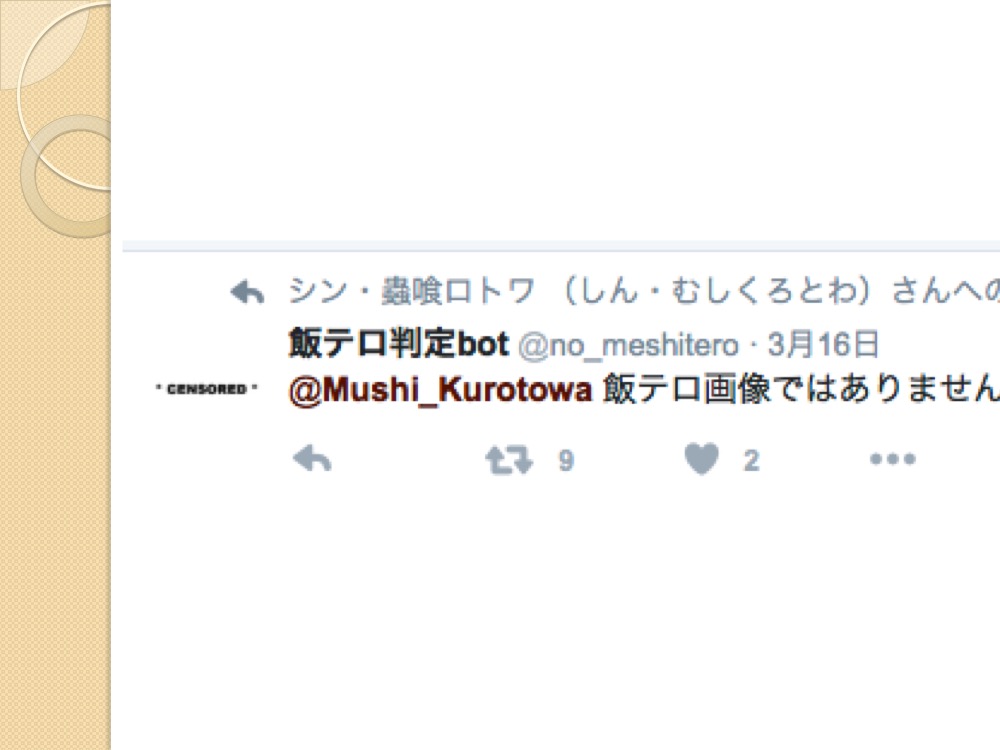Screen dimensions: 1000x750
Task: Click the large thin circle outline decoration
Action: tap(64, 96)
